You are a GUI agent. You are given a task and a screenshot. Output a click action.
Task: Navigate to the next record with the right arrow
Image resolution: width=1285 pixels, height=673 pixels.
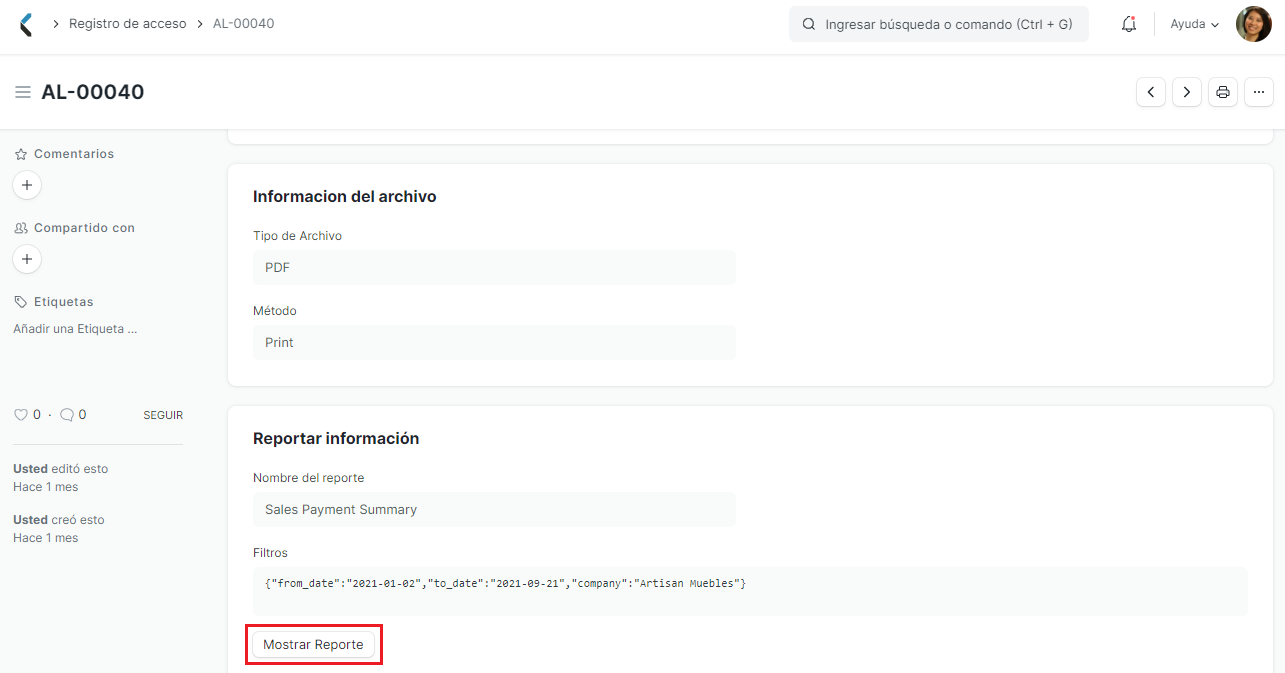pyautogui.click(x=1186, y=91)
